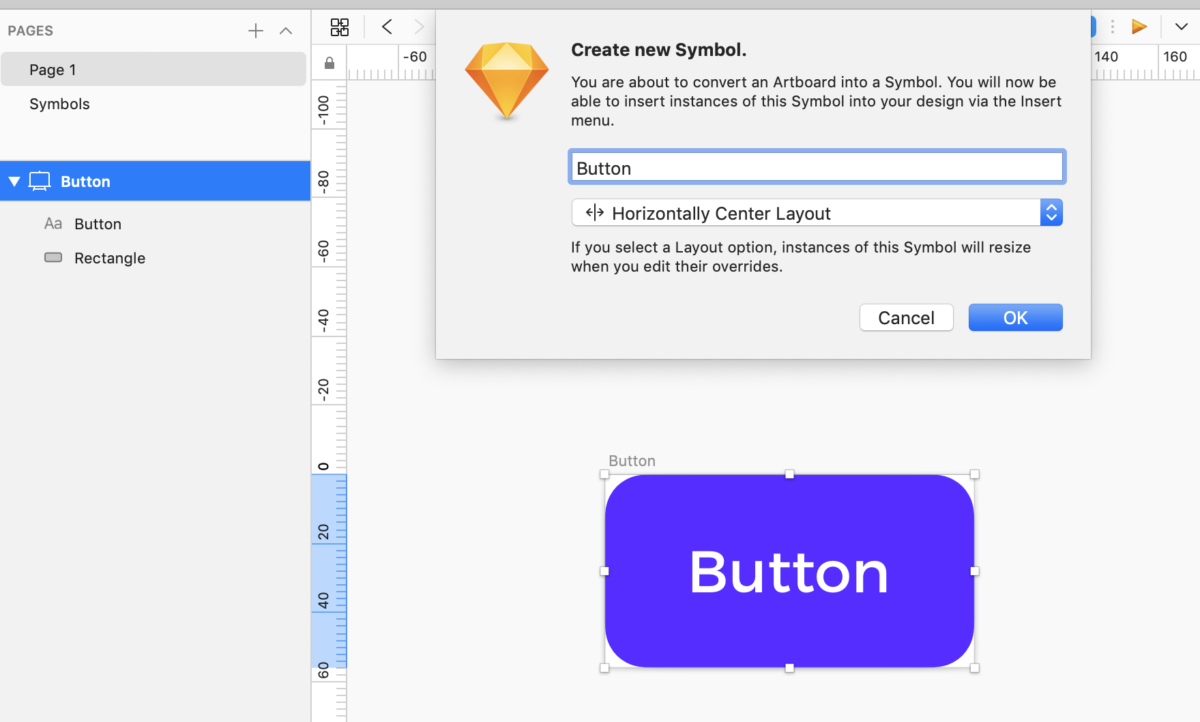Viewport: 1200px width, 722px height.
Task: Click the symbol name input field
Action: tap(816, 166)
